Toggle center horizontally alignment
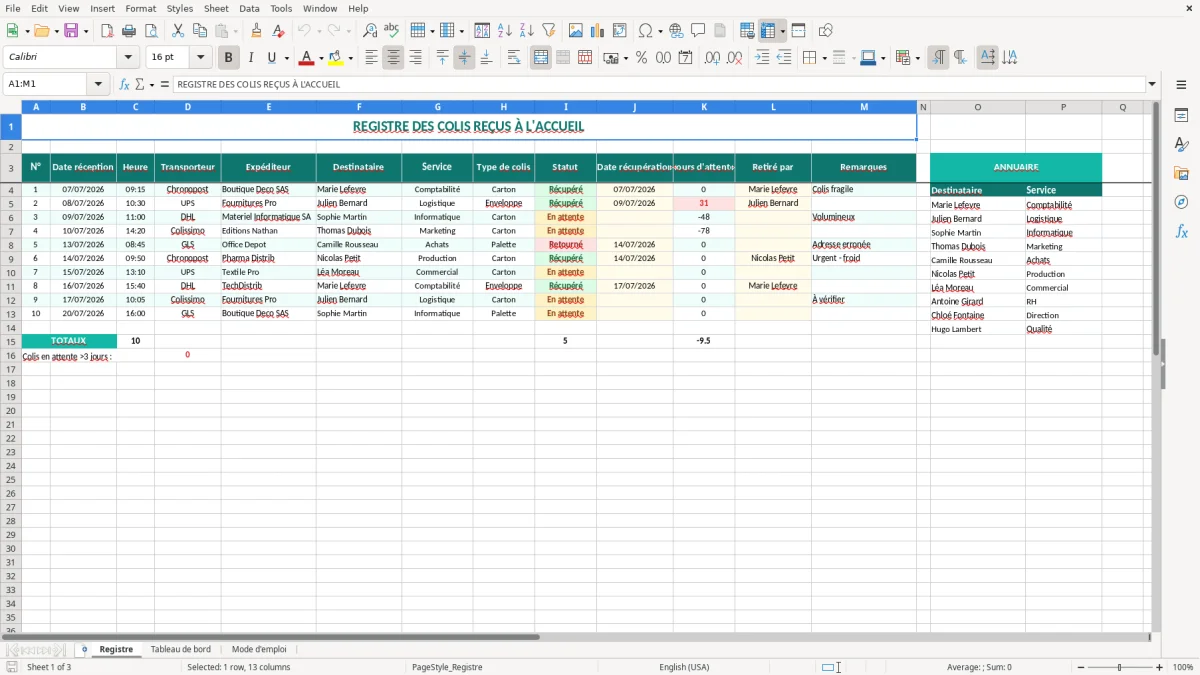The image size is (1200, 675). (x=393, y=58)
